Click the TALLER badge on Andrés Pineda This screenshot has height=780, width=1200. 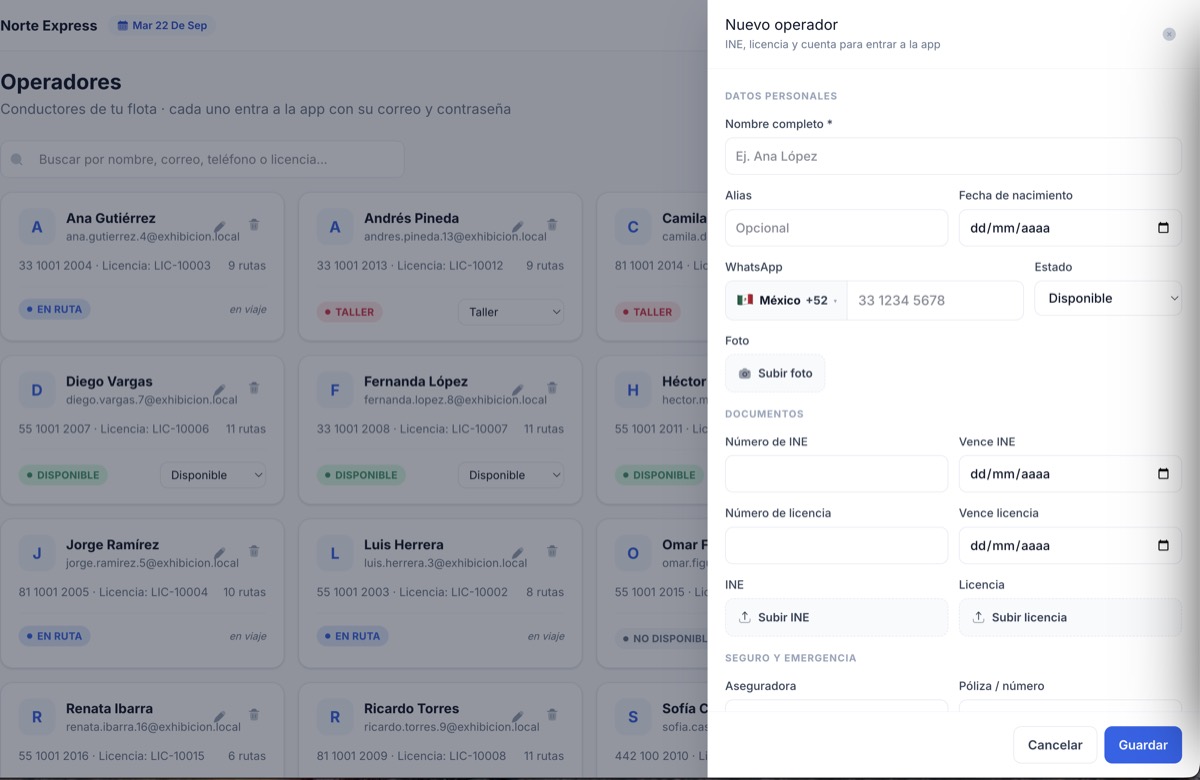tap(349, 312)
